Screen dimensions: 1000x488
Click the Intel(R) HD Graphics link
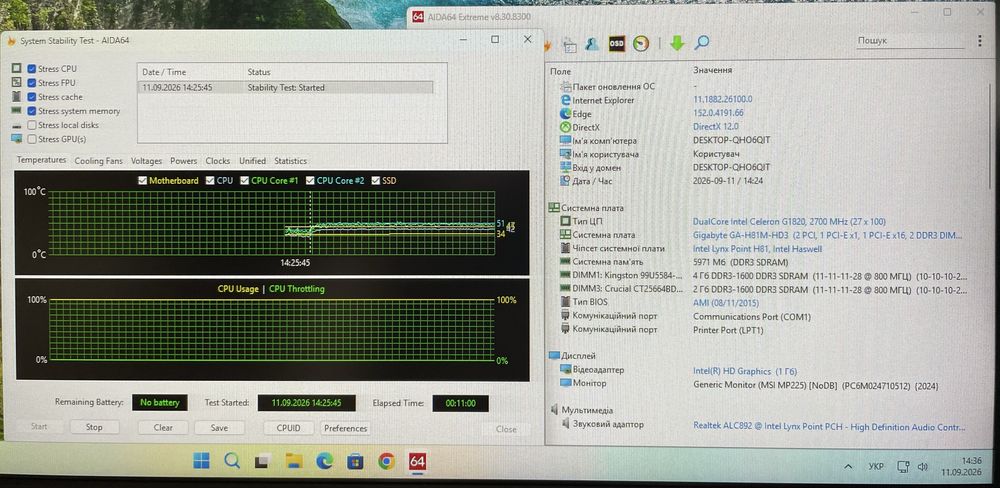pyautogui.click(x=745, y=371)
